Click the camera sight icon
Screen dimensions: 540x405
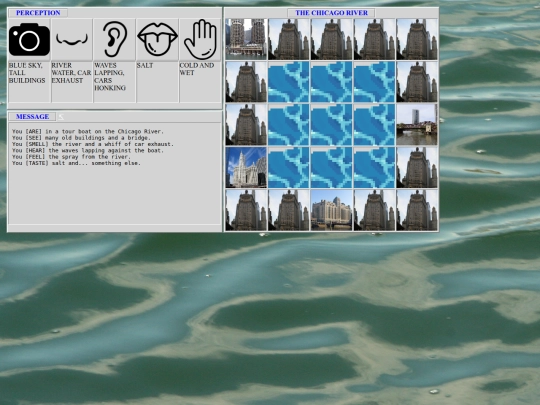(29, 40)
